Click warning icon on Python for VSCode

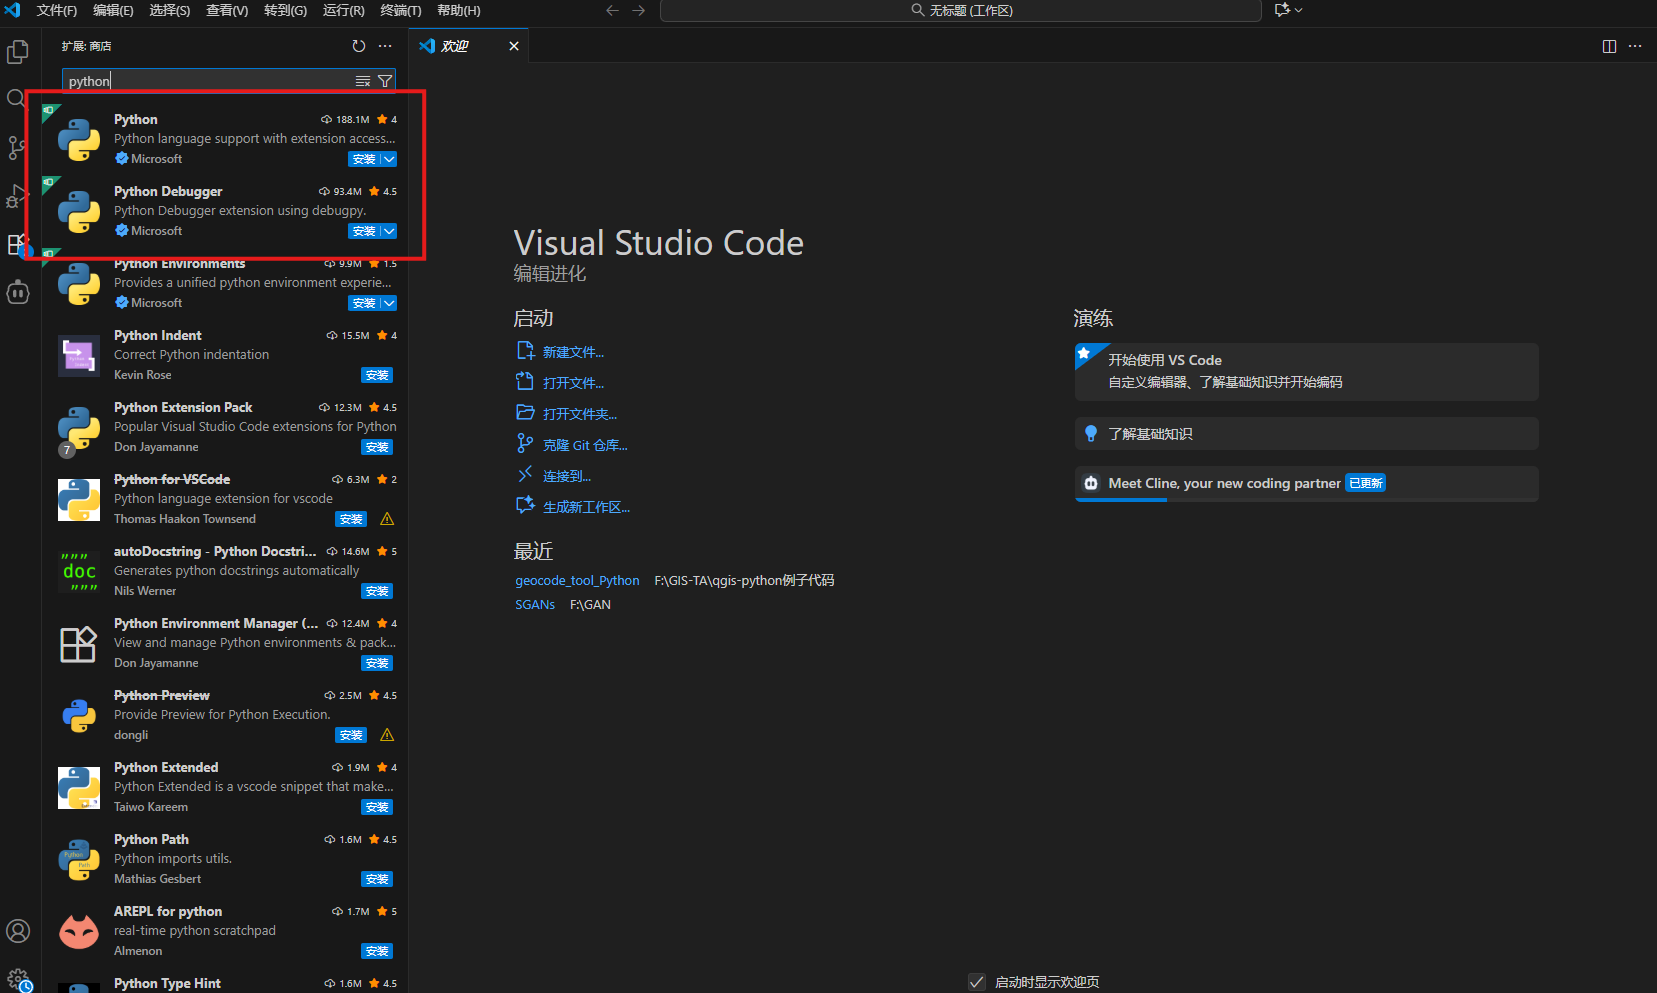[x=387, y=519]
